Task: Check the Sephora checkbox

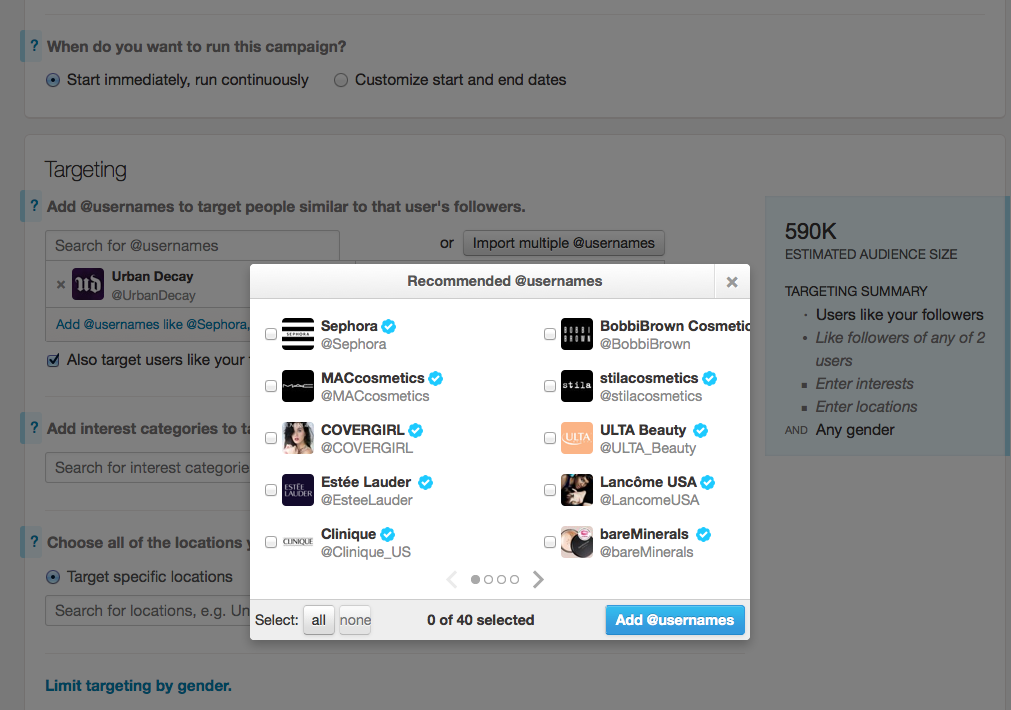Action: point(270,334)
